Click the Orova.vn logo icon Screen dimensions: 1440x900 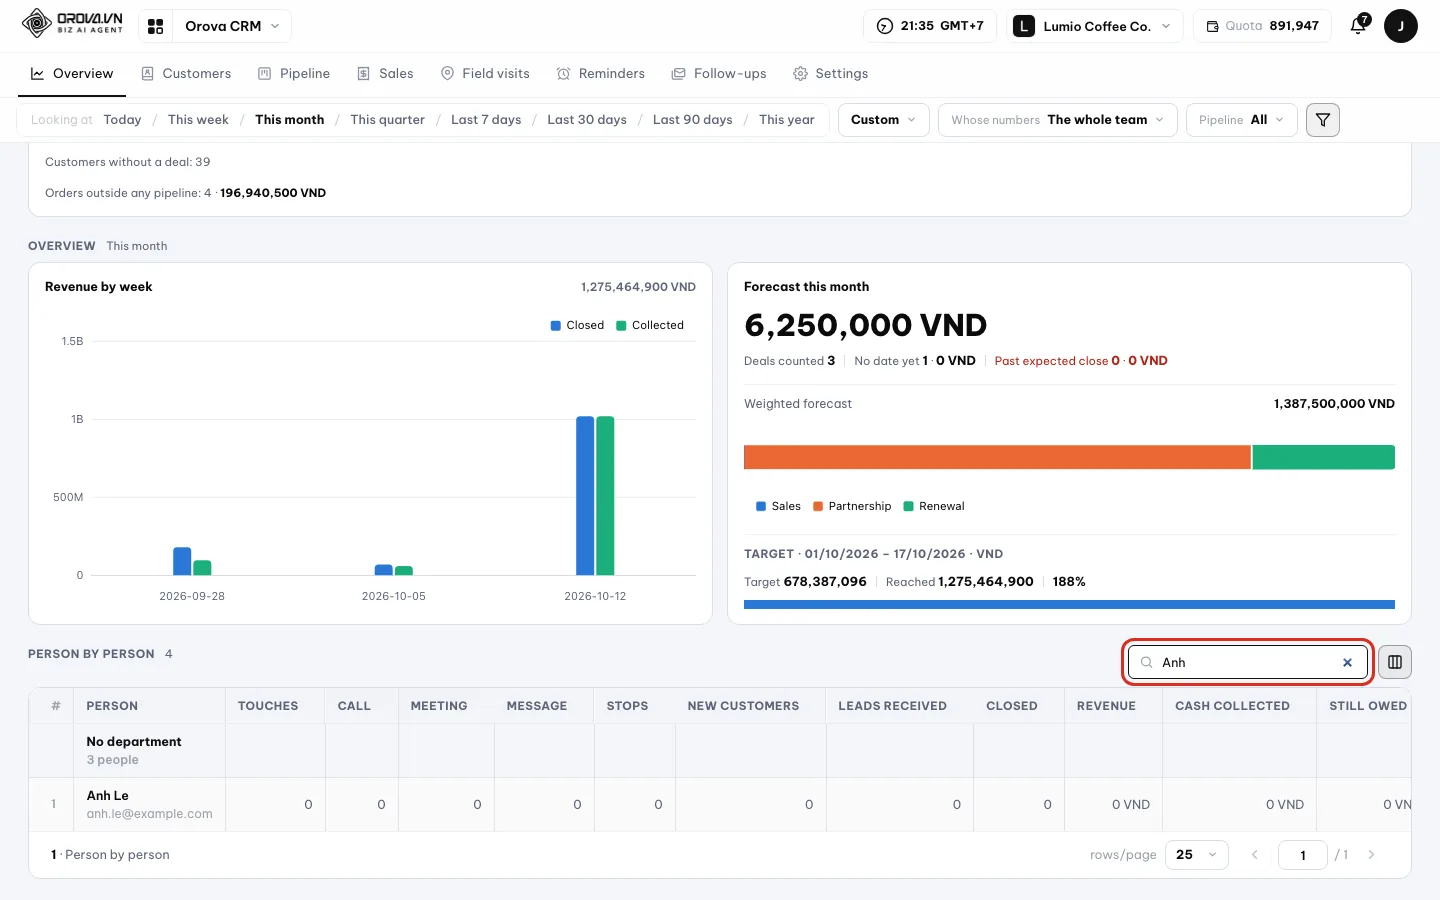pos(37,23)
